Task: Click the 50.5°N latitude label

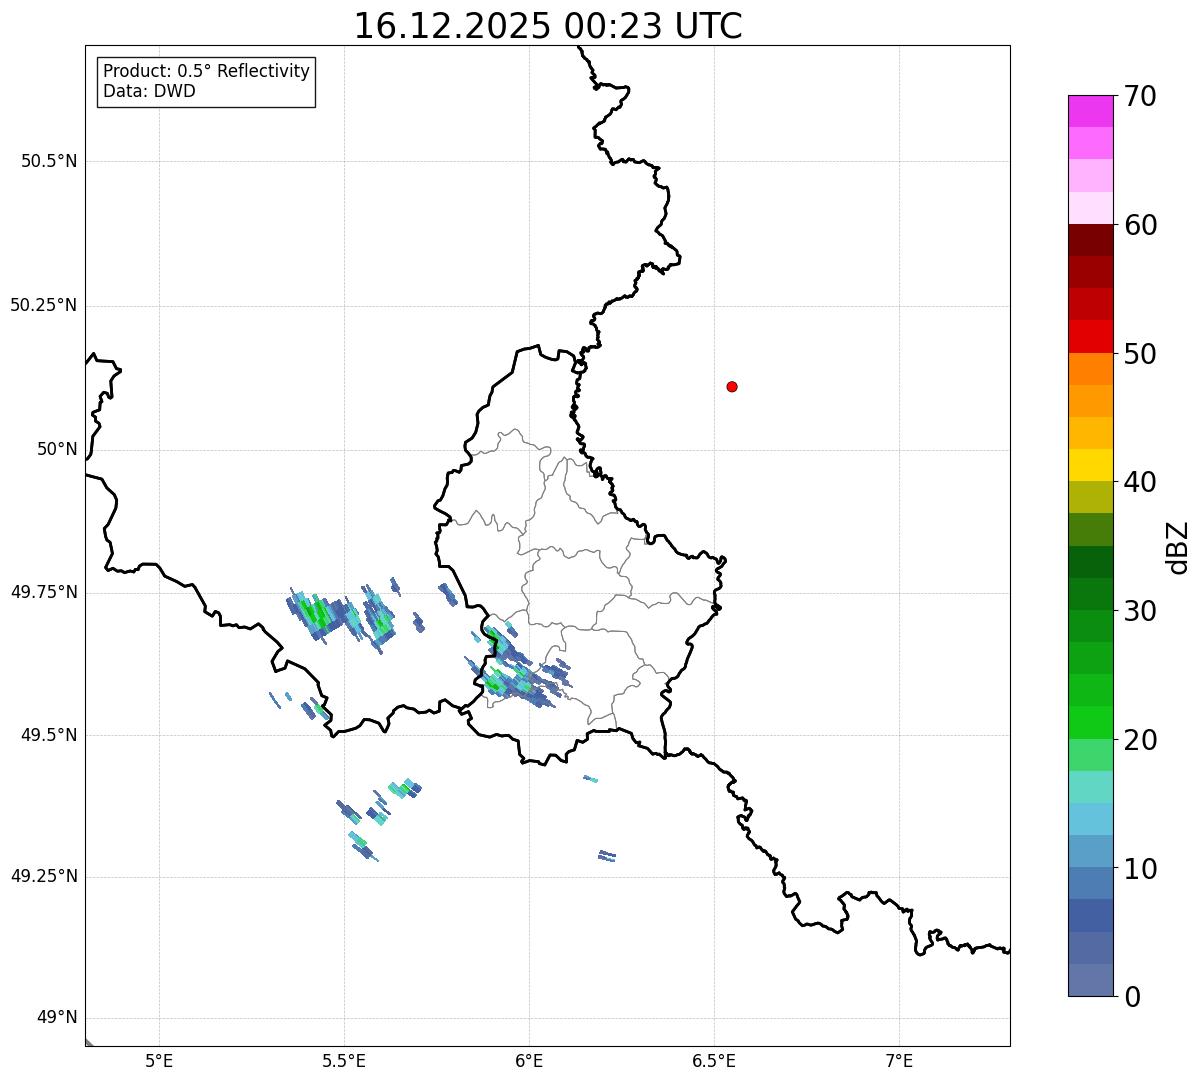Action: pyautogui.click(x=49, y=161)
